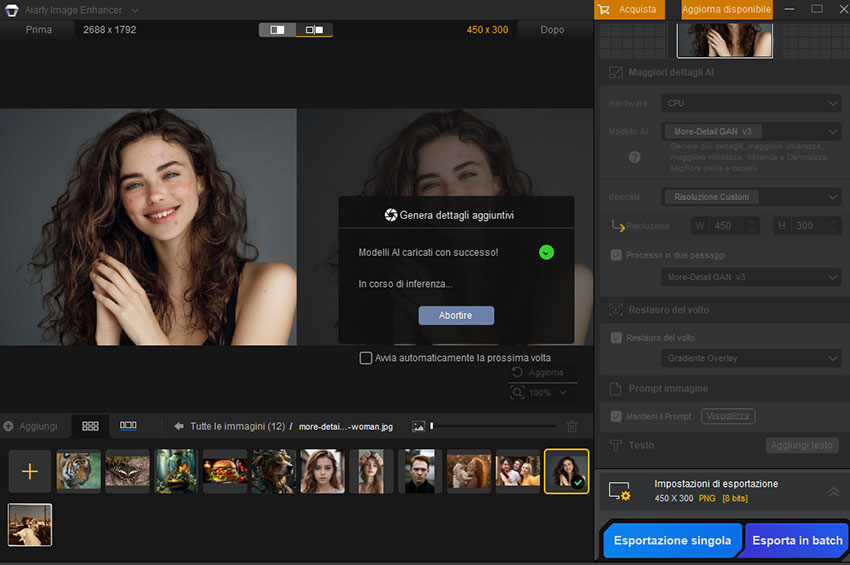Click the Maggiori dettagli AI section icon
This screenshot has width=850, height=565.
(x=616, y=73)
